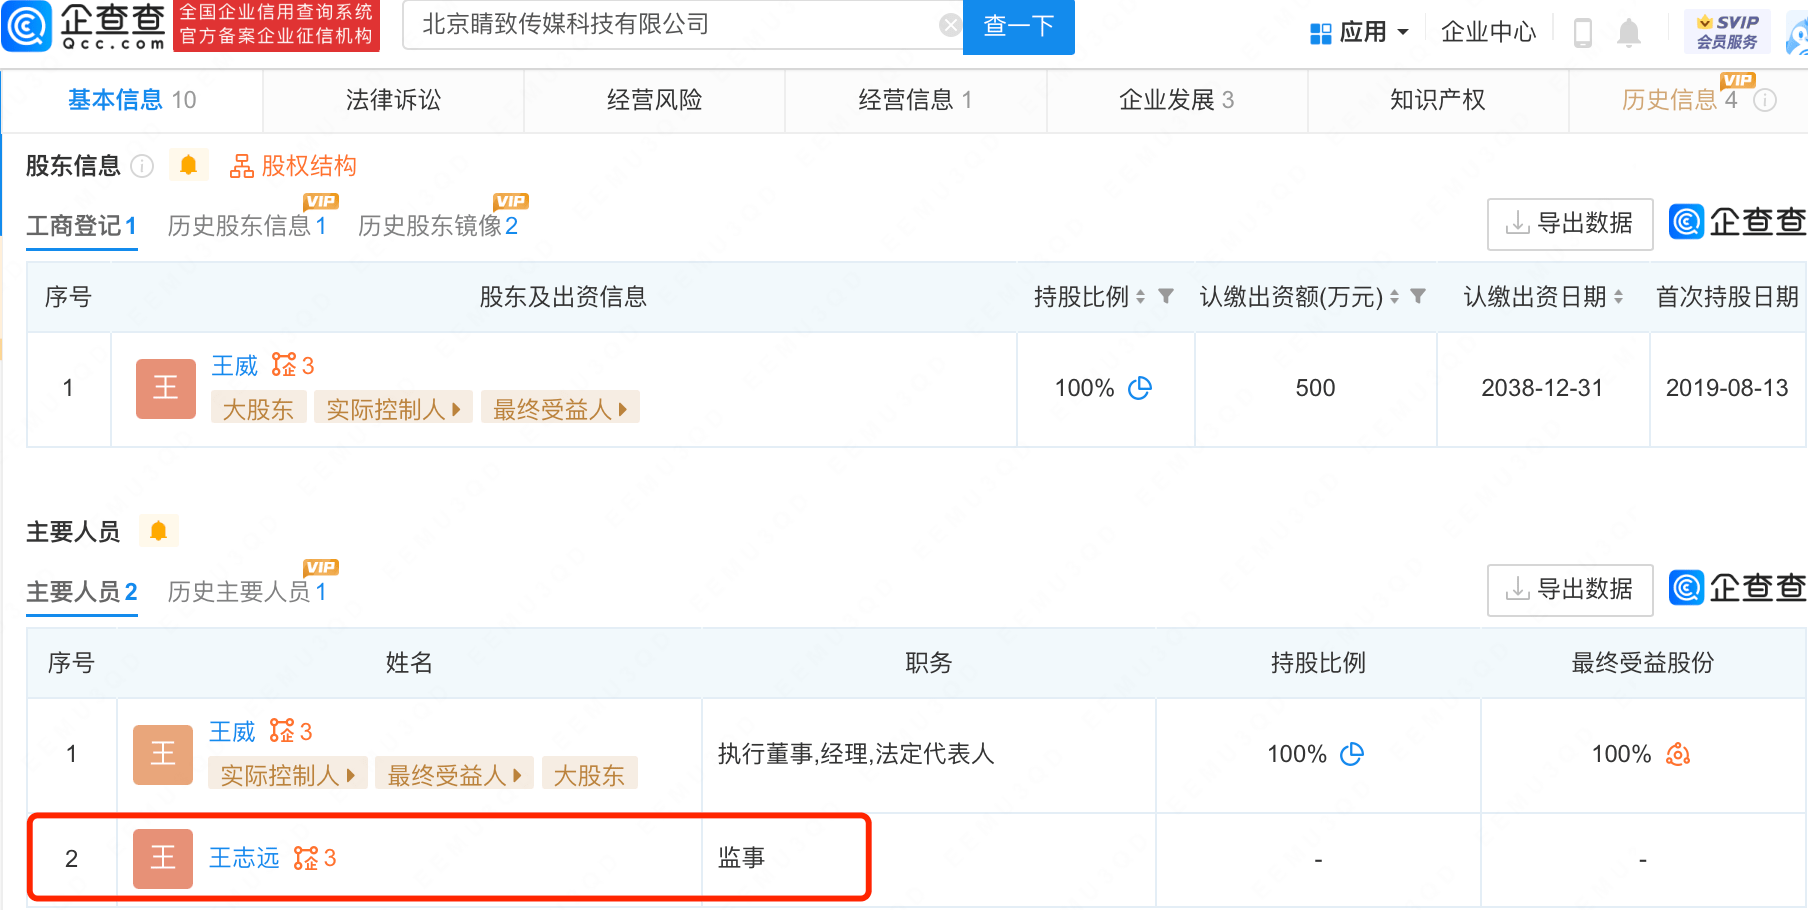Click 执行董事,经理,法定代表人 cell

coord(929,754)
